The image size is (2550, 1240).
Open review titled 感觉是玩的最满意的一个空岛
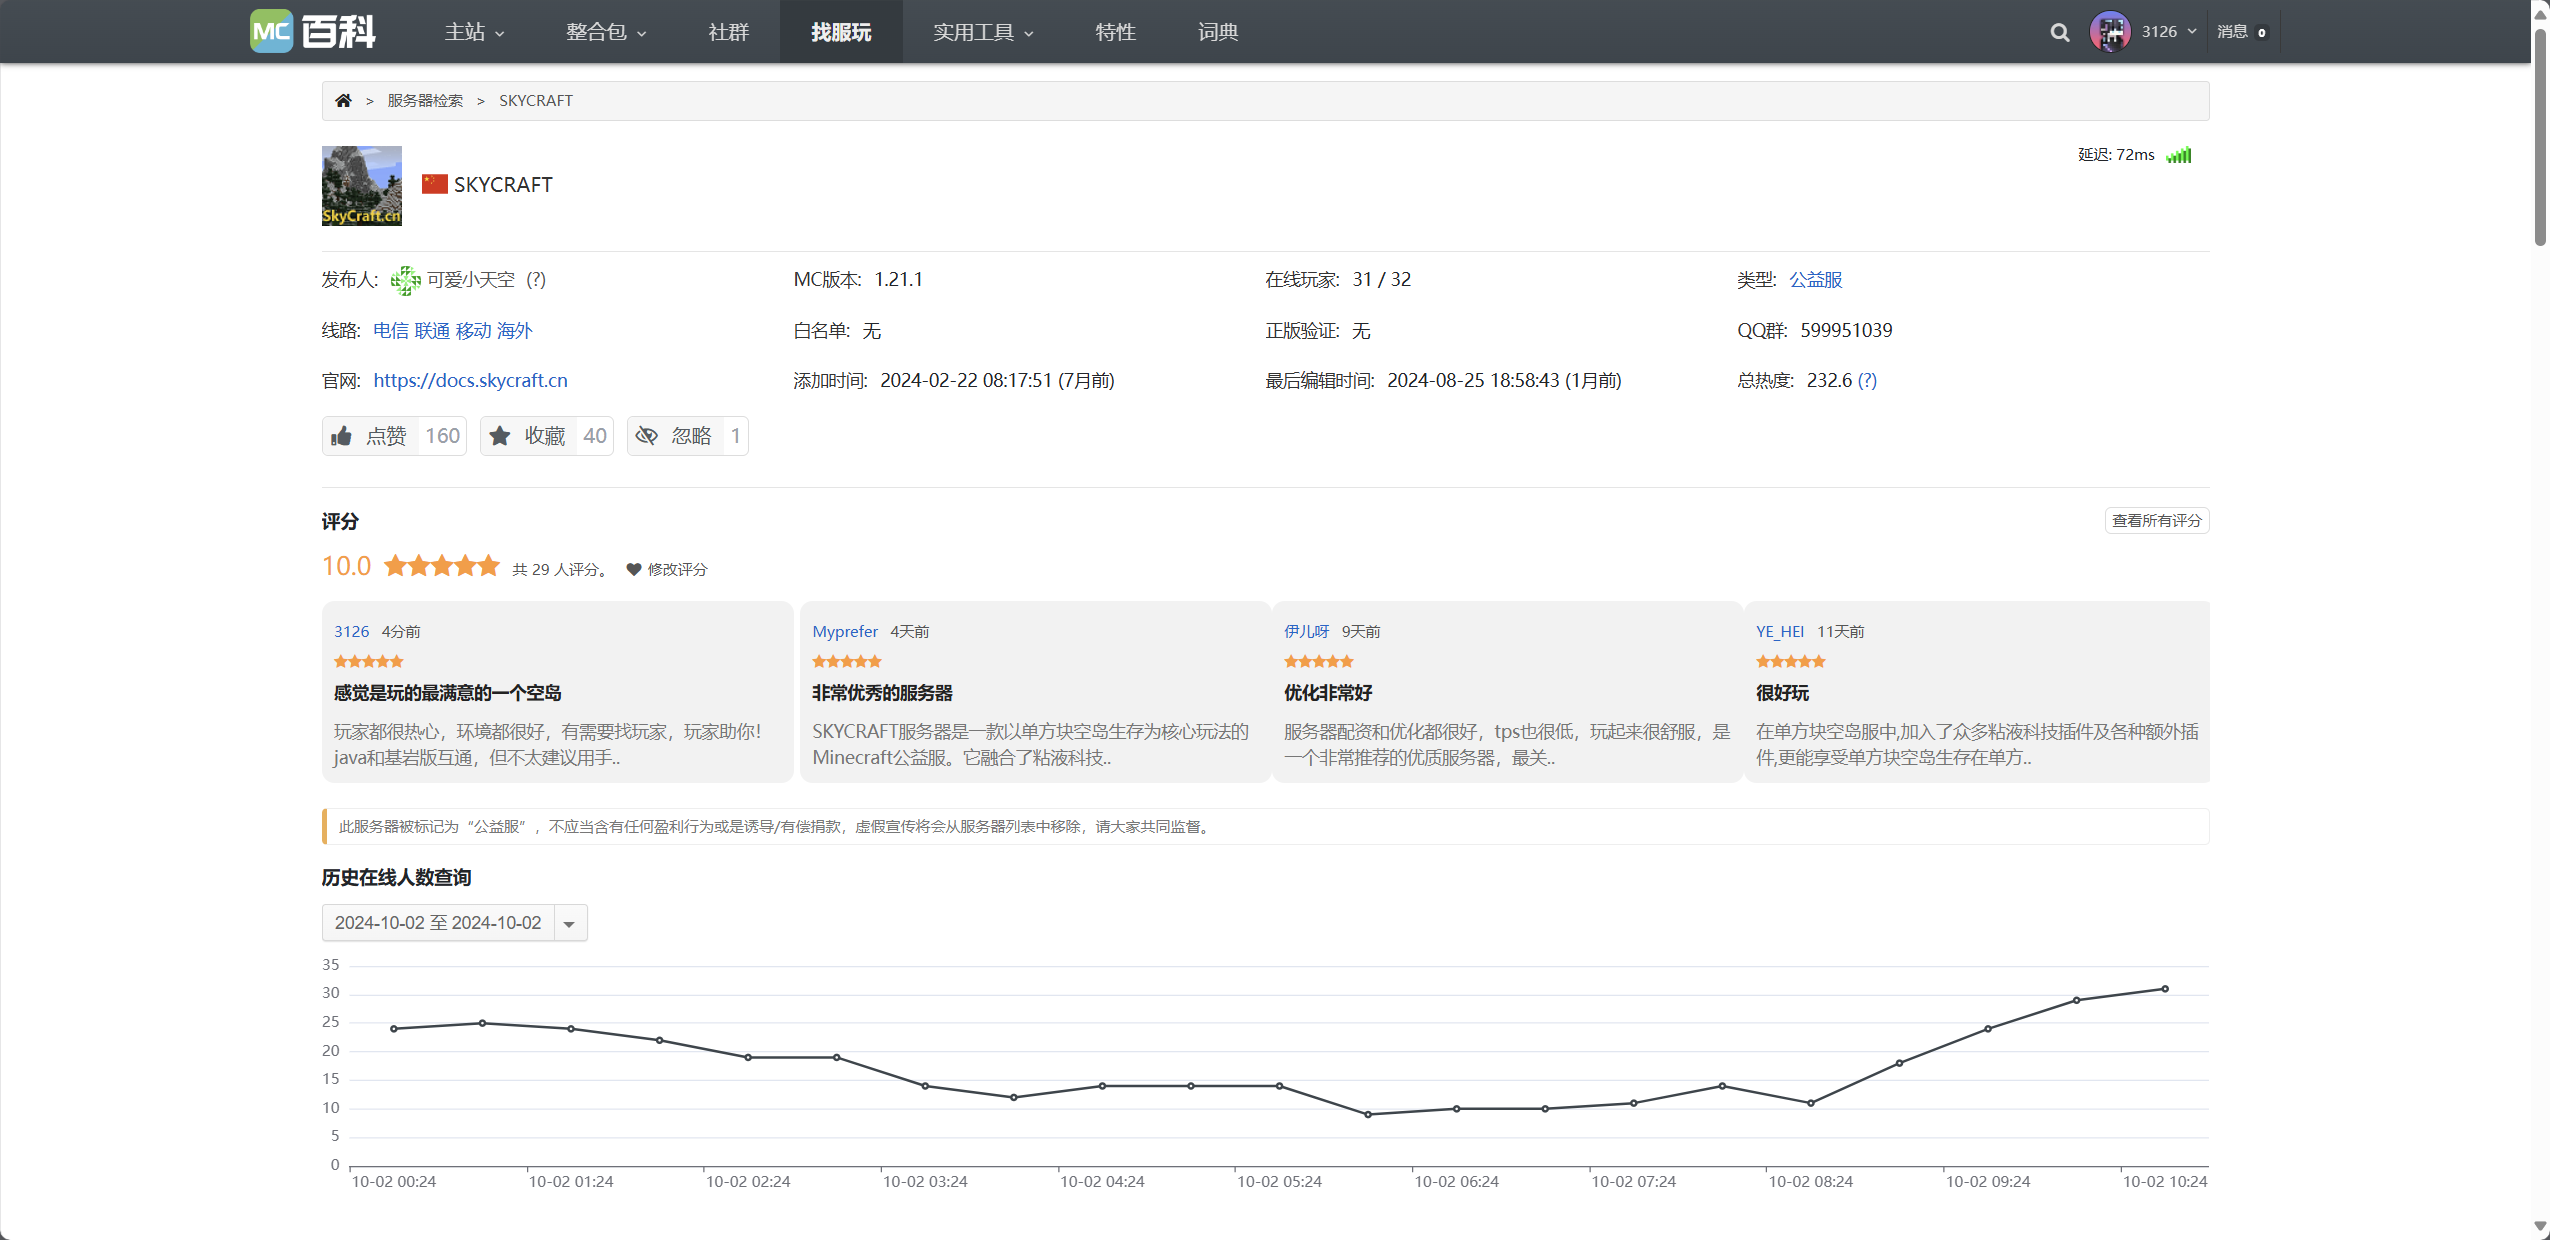pos(447,693)
